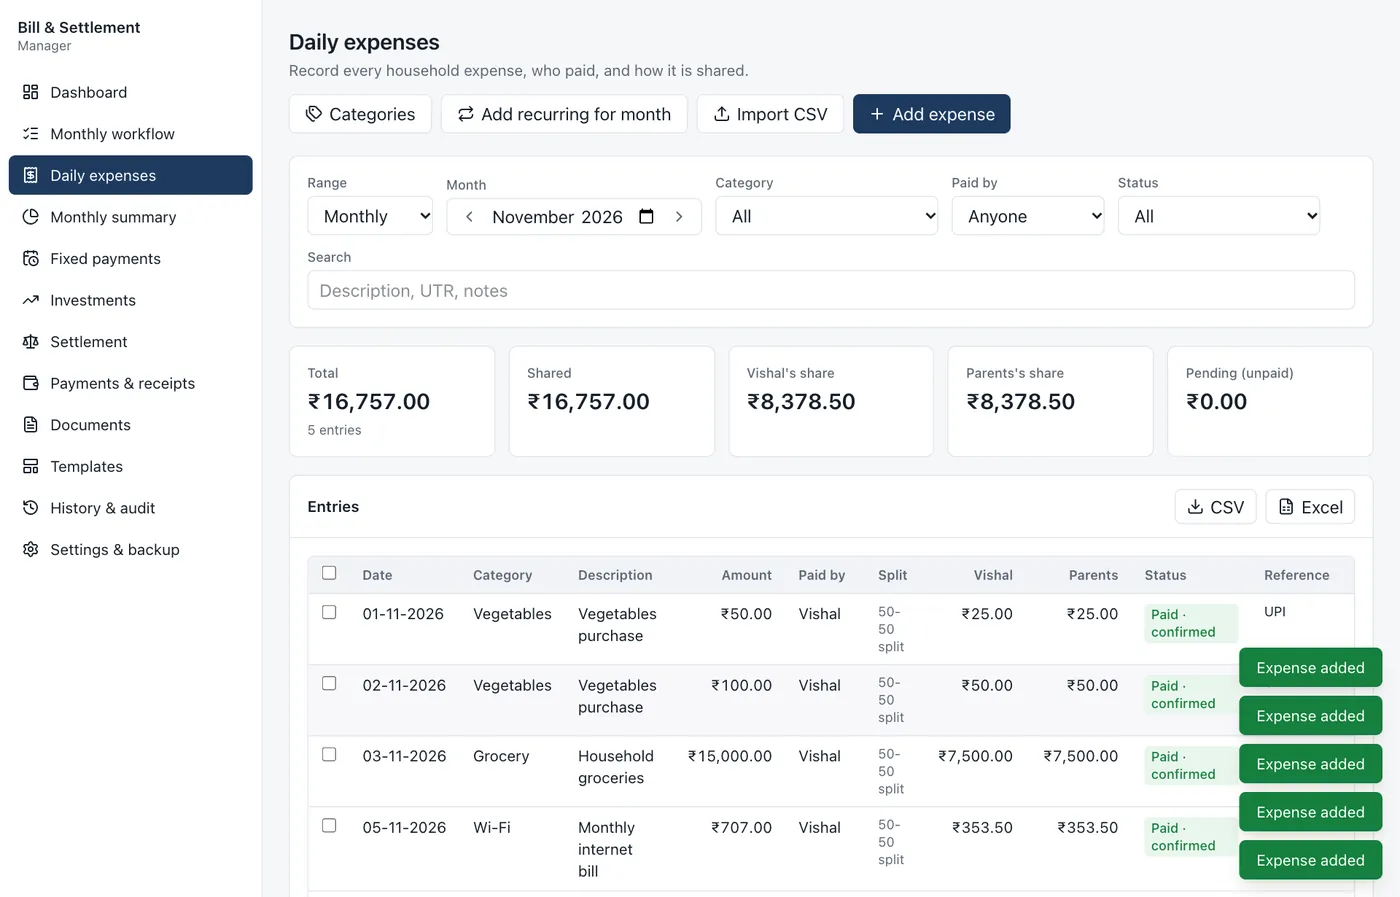Click the ₹15,000.00 amount cell
1400x897 pixels.
click(x=730, y=756)
